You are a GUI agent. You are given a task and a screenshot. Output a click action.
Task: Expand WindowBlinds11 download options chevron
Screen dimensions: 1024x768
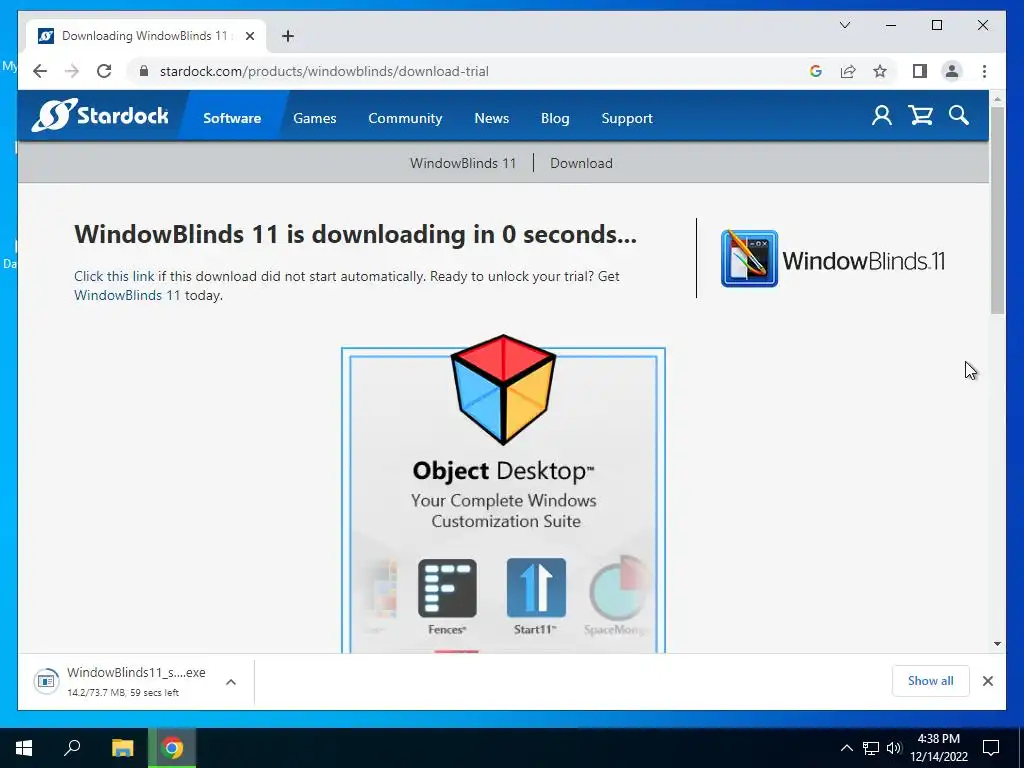coord(231,682)
